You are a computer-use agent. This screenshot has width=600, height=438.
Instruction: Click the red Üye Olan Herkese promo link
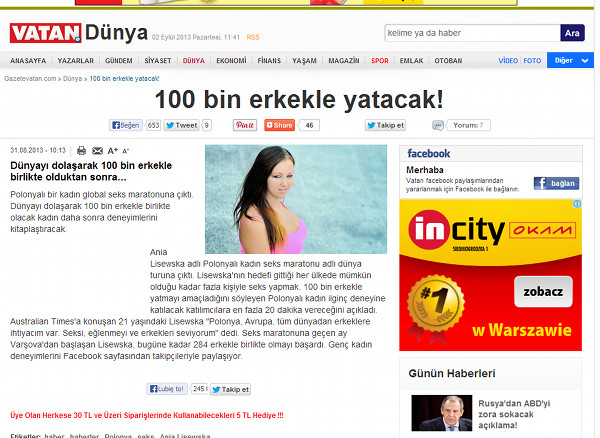pyautogui.click(x=147, y=415)
